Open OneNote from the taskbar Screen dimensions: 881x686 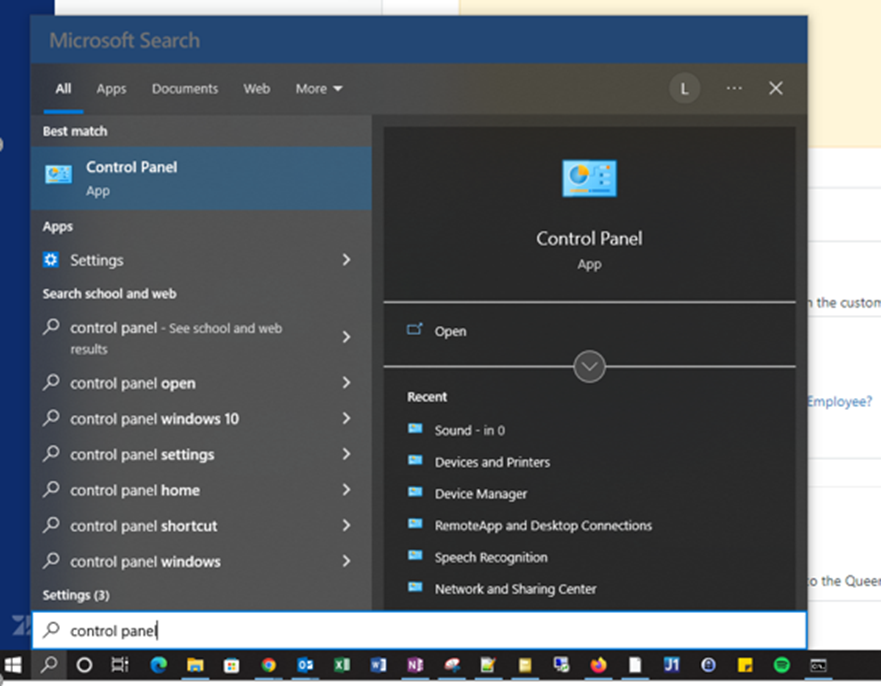pyautogui.click(x=415, y=665)
